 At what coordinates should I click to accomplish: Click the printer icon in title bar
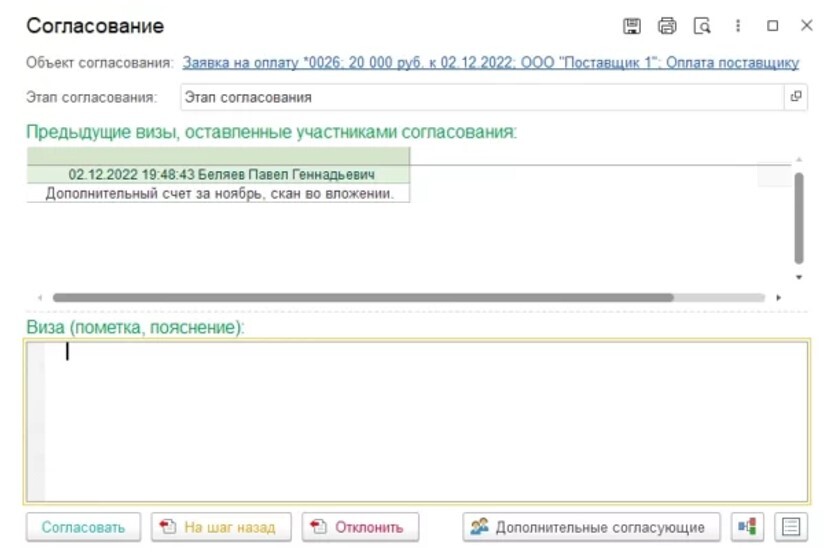[x=666, y=26]
